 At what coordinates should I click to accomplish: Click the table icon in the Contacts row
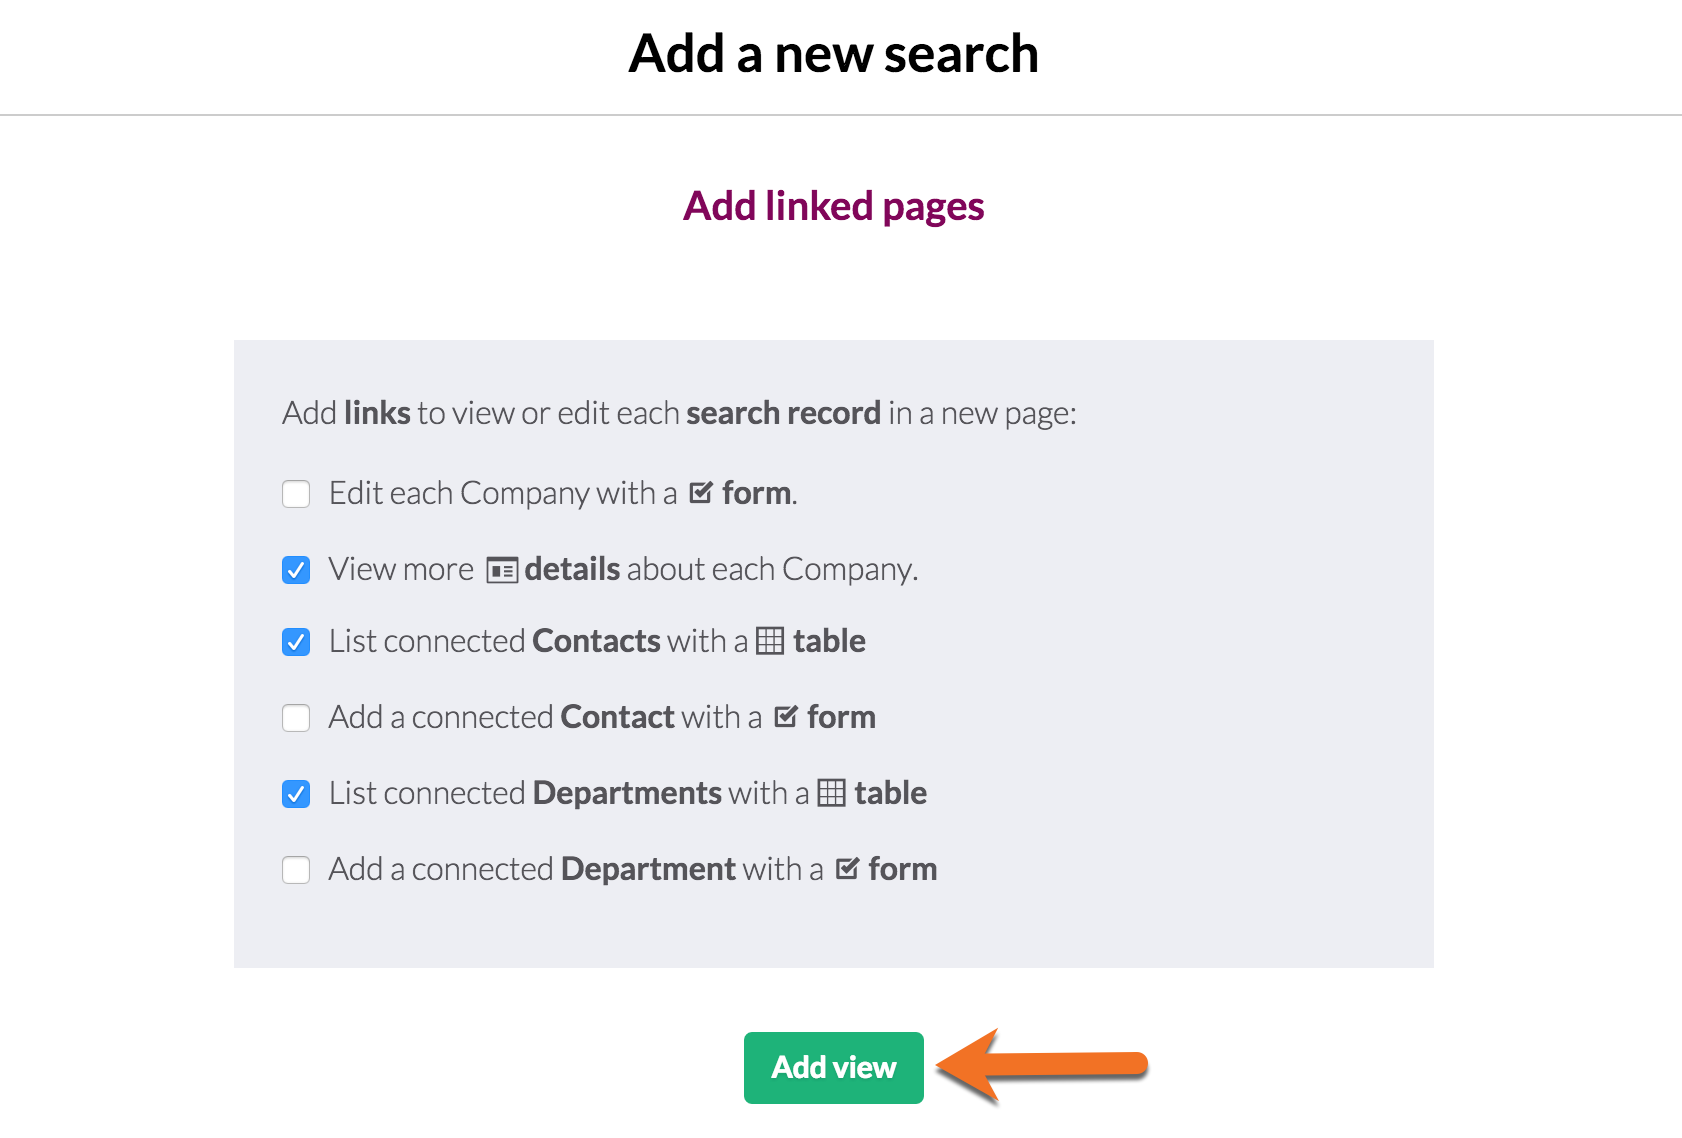[770, 641]
